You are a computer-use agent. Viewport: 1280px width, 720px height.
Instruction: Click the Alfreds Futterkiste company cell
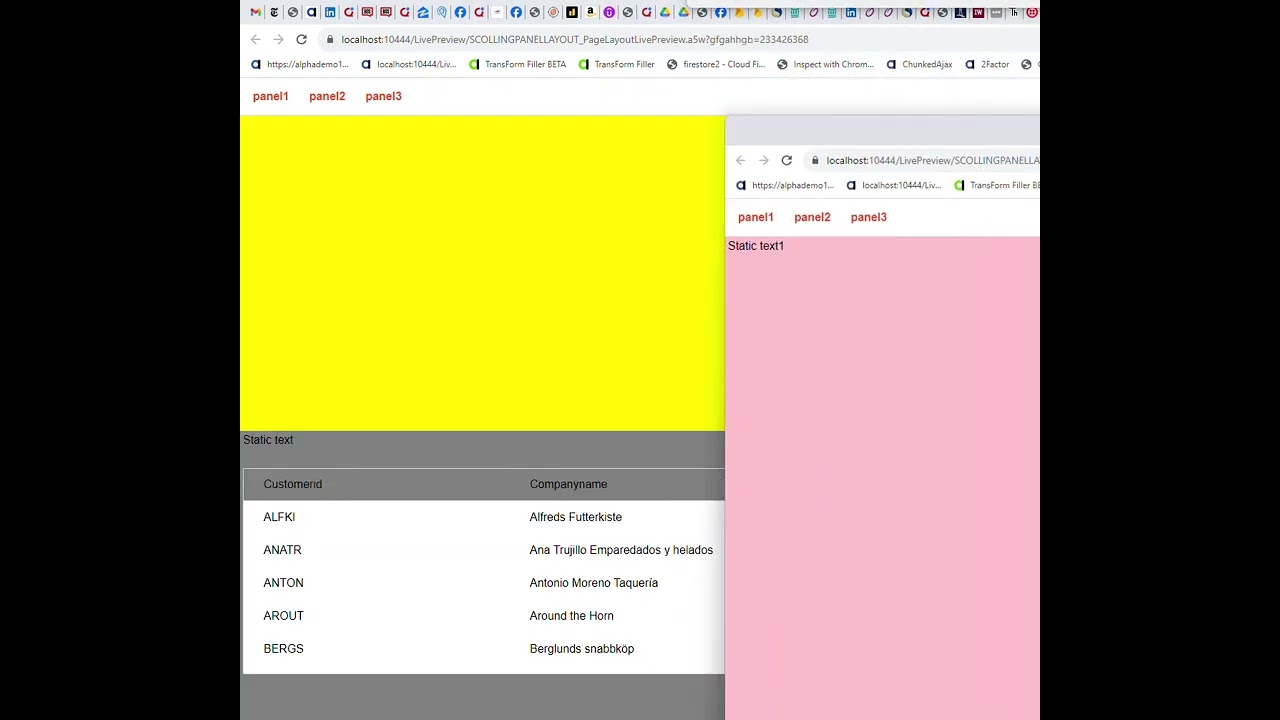click(x=575, y=517)
